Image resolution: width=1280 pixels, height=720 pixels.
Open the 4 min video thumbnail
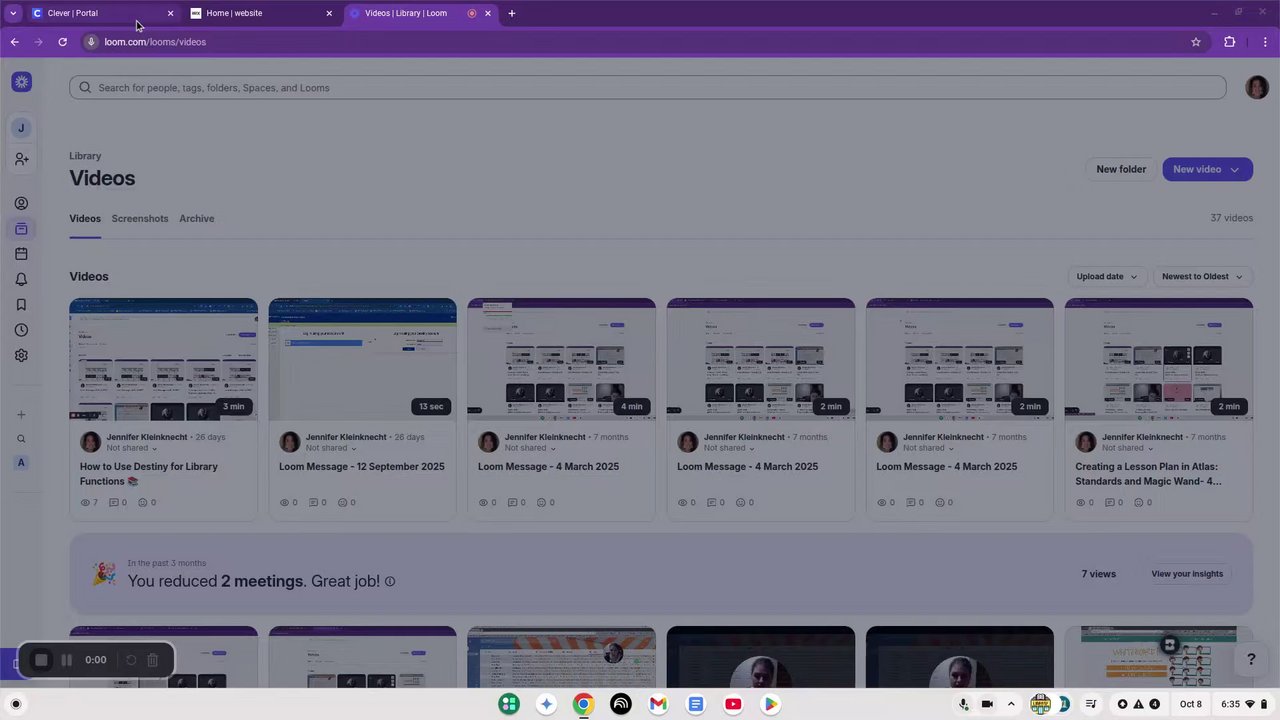[x=561, y=359]
